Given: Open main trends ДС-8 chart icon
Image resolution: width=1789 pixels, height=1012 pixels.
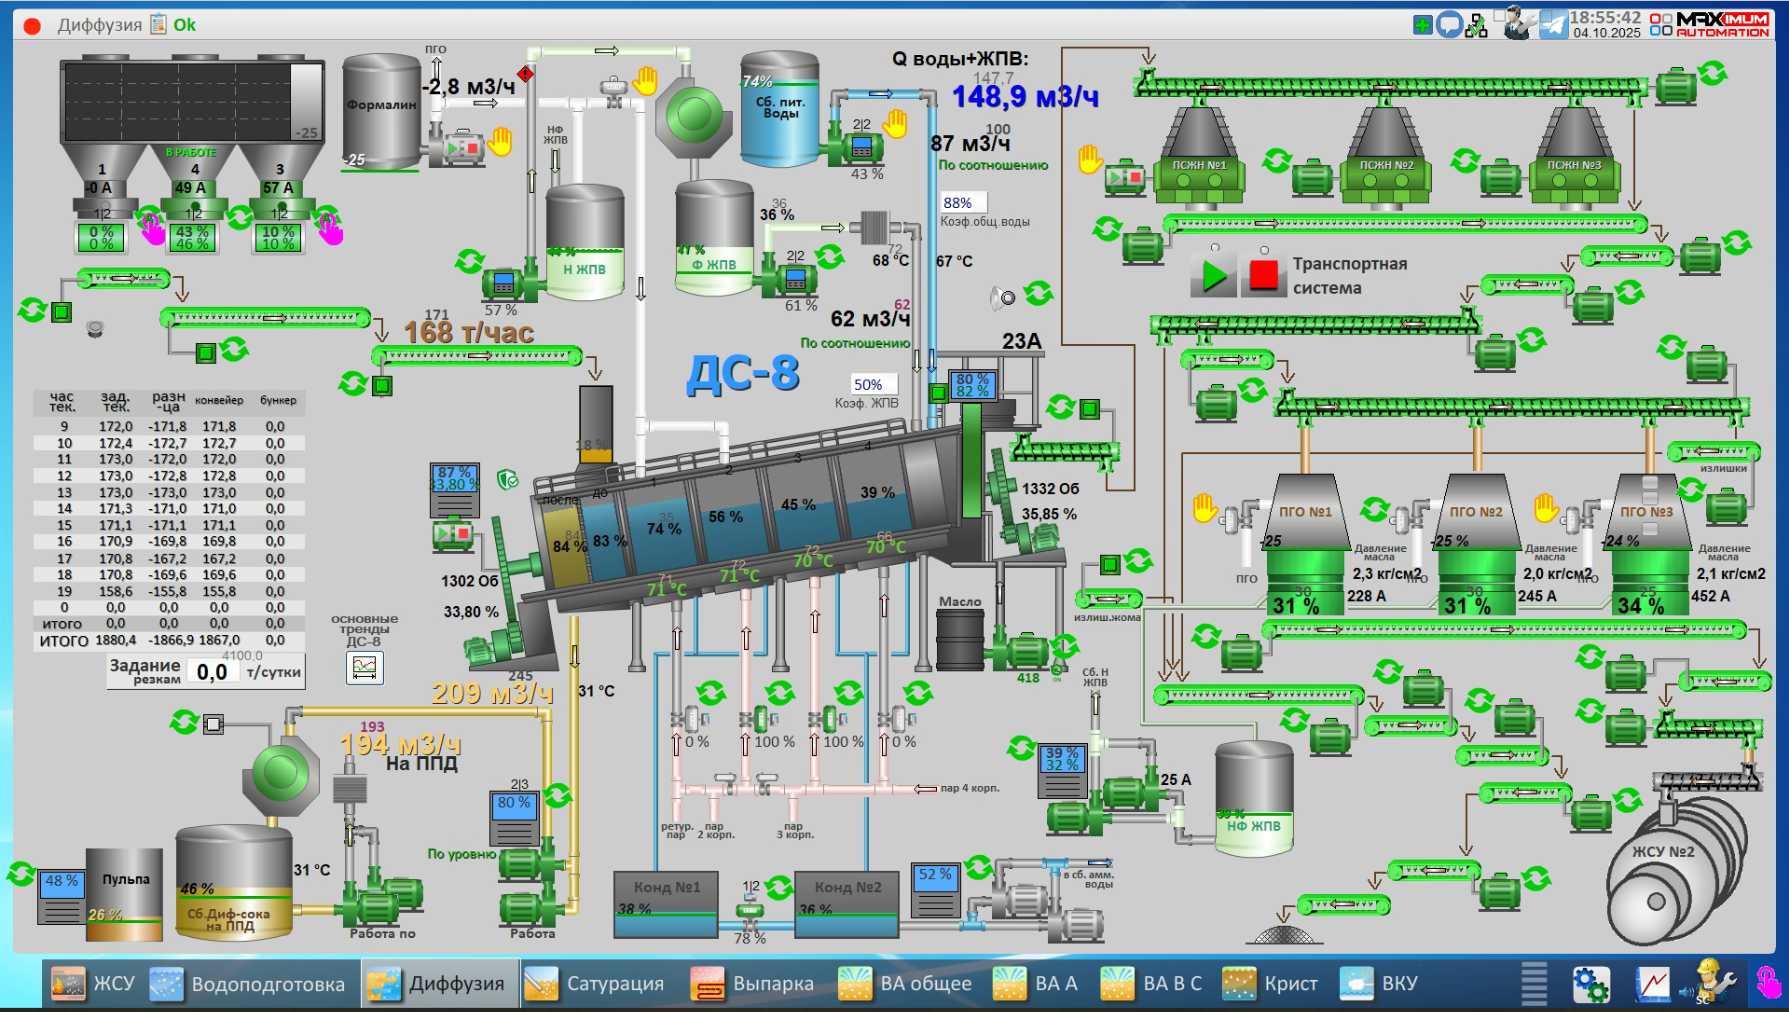Looking at the screenshot, I should point(365,667).
